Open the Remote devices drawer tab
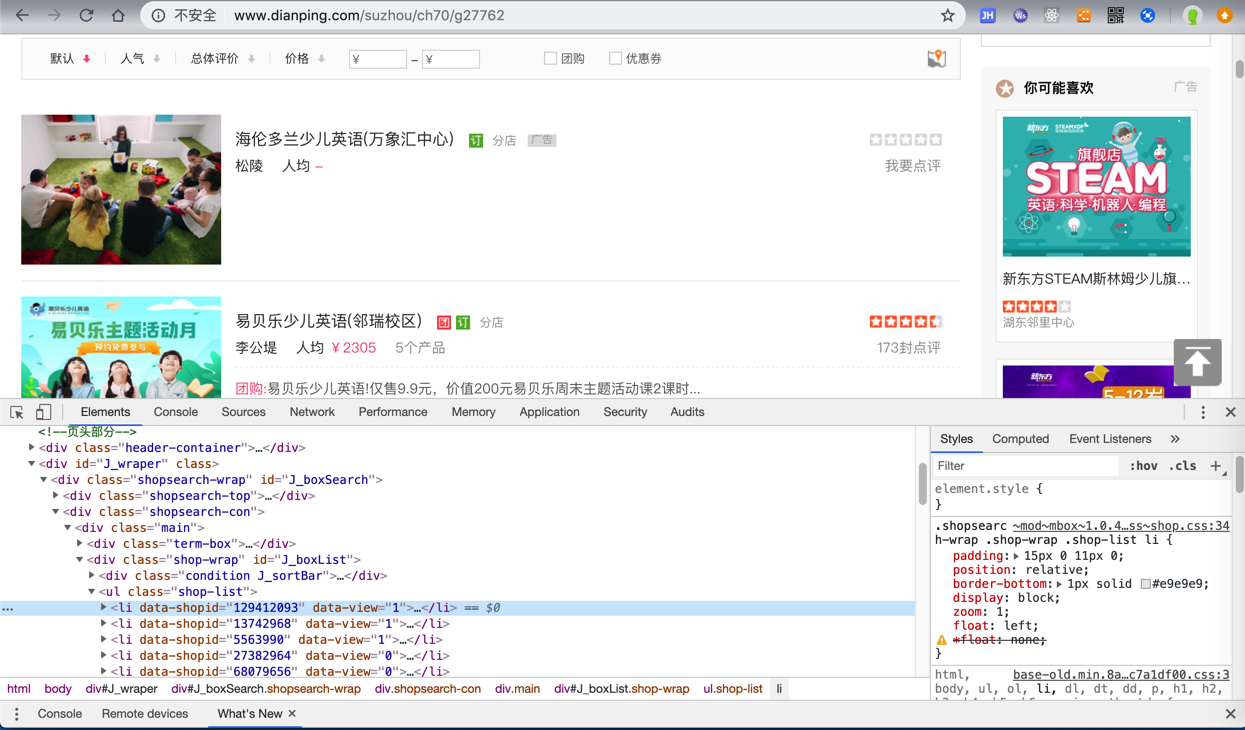1245x730 pixels. [x=145, y=714]
